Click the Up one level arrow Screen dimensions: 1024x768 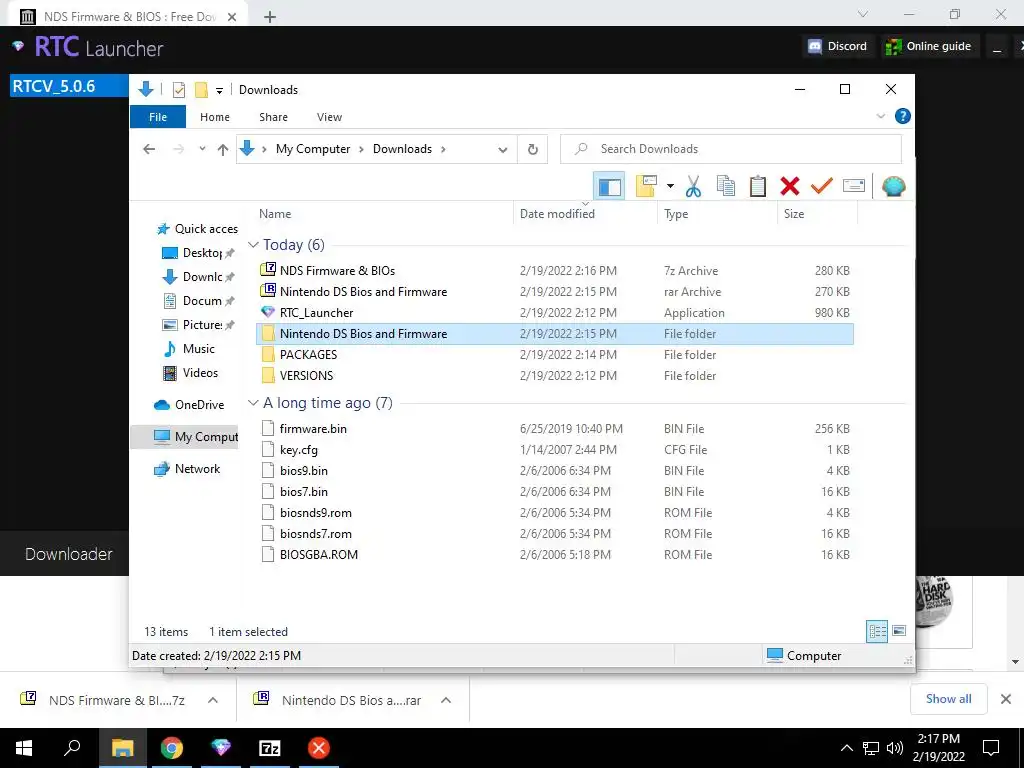tap(223, 150)
